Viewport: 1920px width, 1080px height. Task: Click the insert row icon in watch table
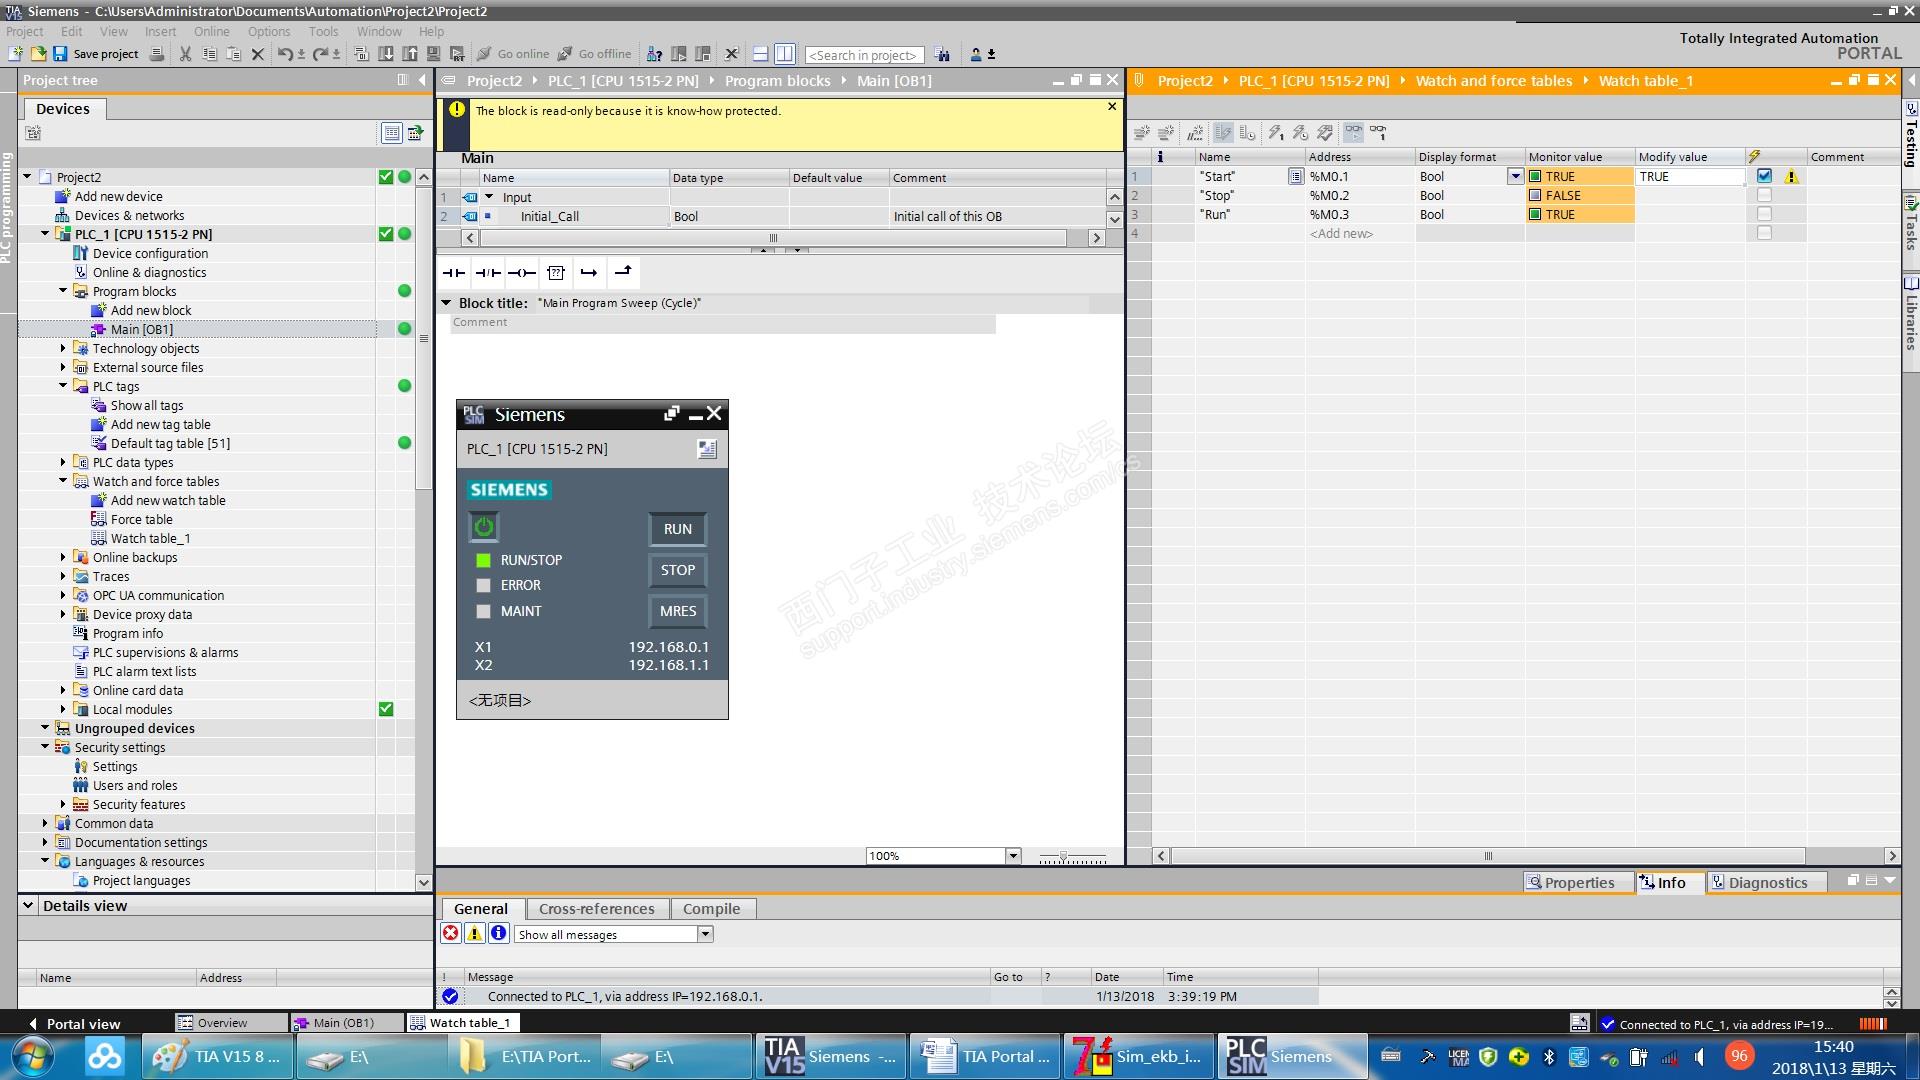pos(1141,132)
